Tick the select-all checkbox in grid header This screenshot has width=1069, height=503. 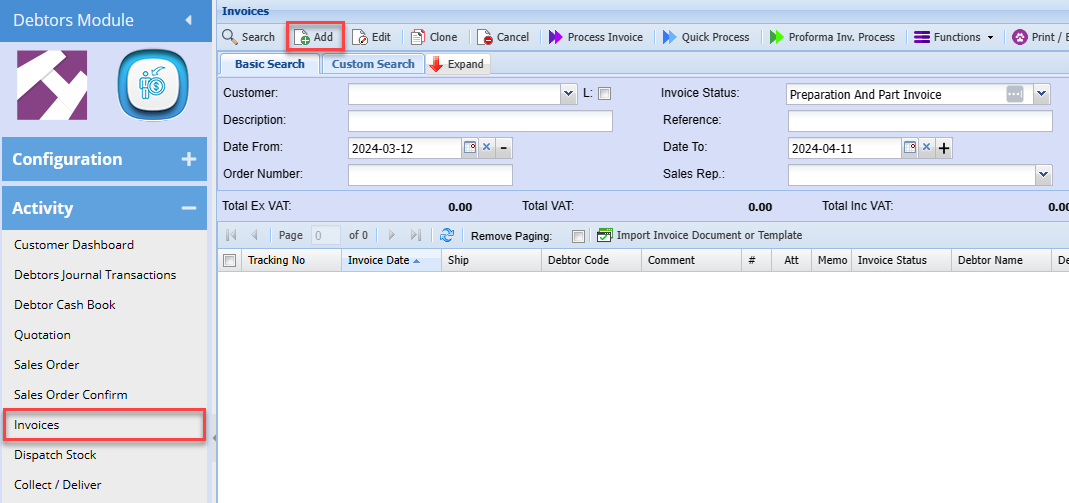[229, 260]
